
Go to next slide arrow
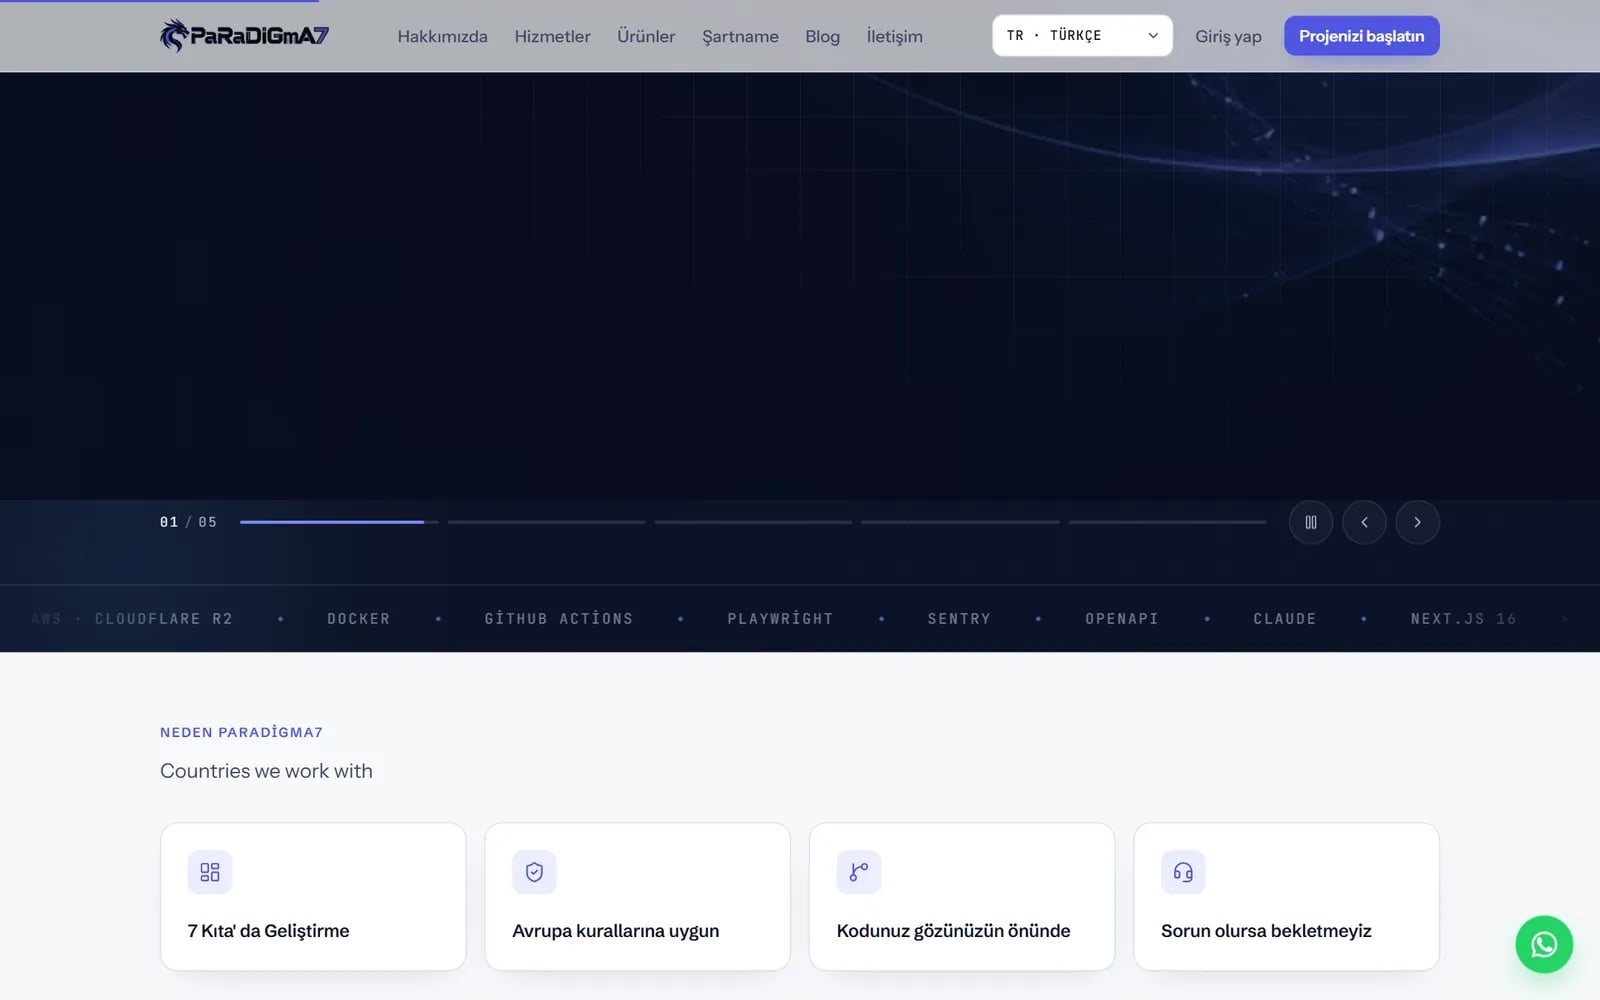1417,522
